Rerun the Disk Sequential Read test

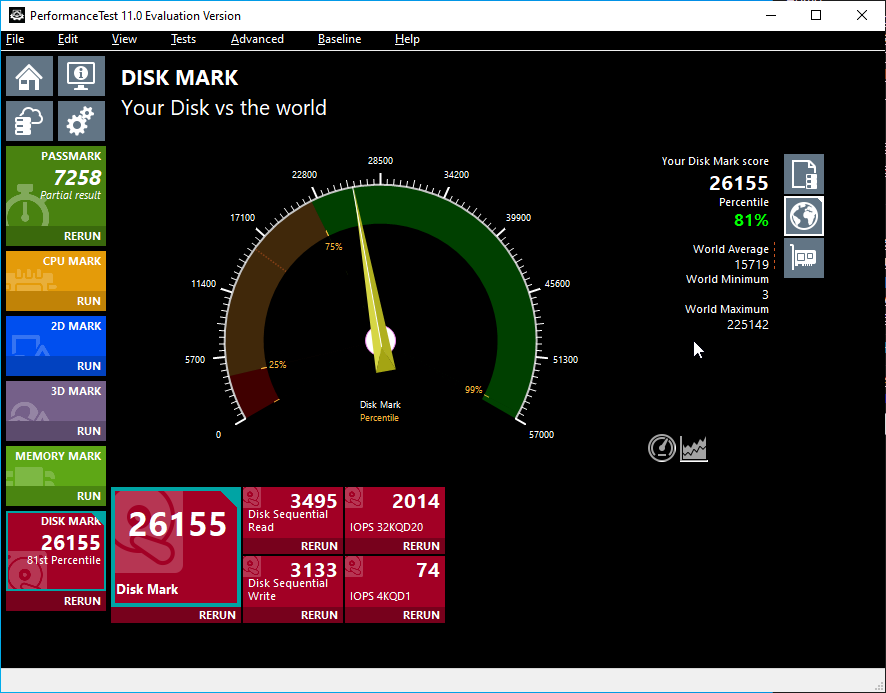[319, 546]
